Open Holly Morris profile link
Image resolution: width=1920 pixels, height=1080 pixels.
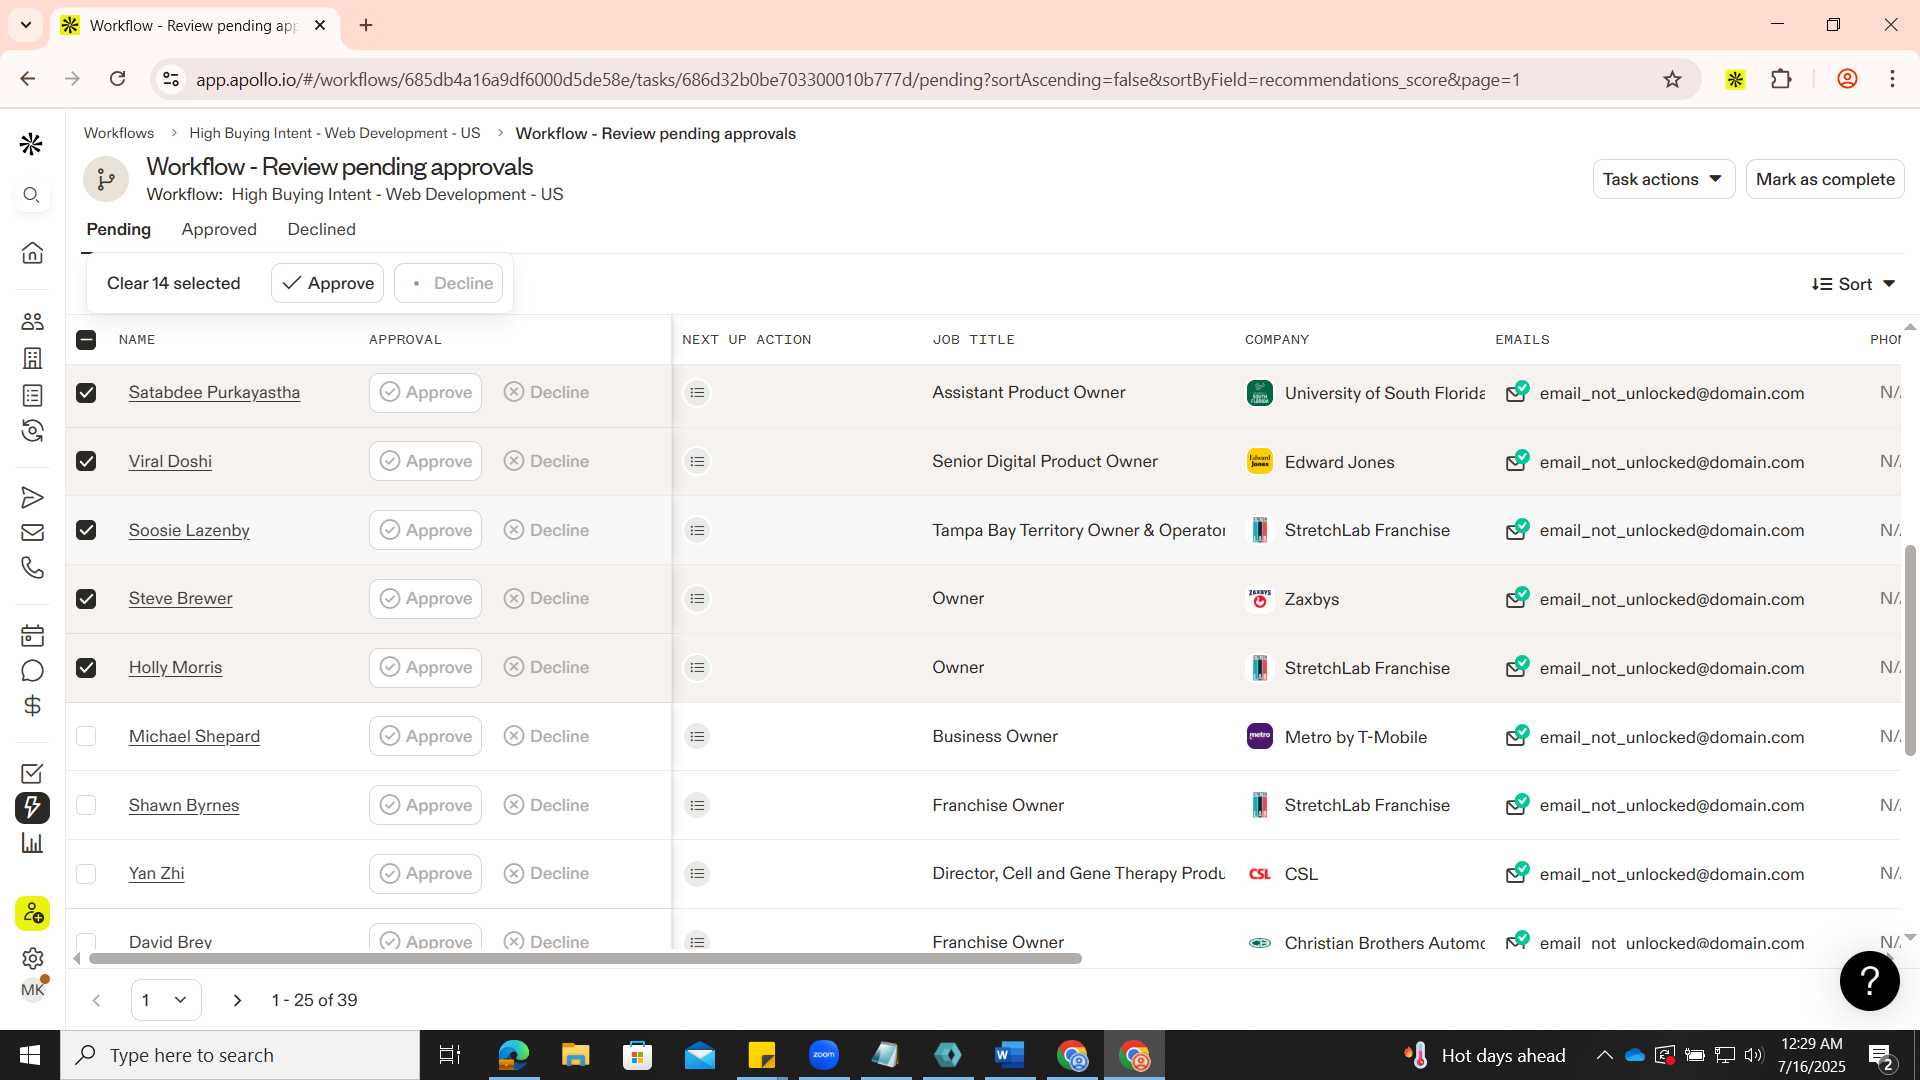175,667
